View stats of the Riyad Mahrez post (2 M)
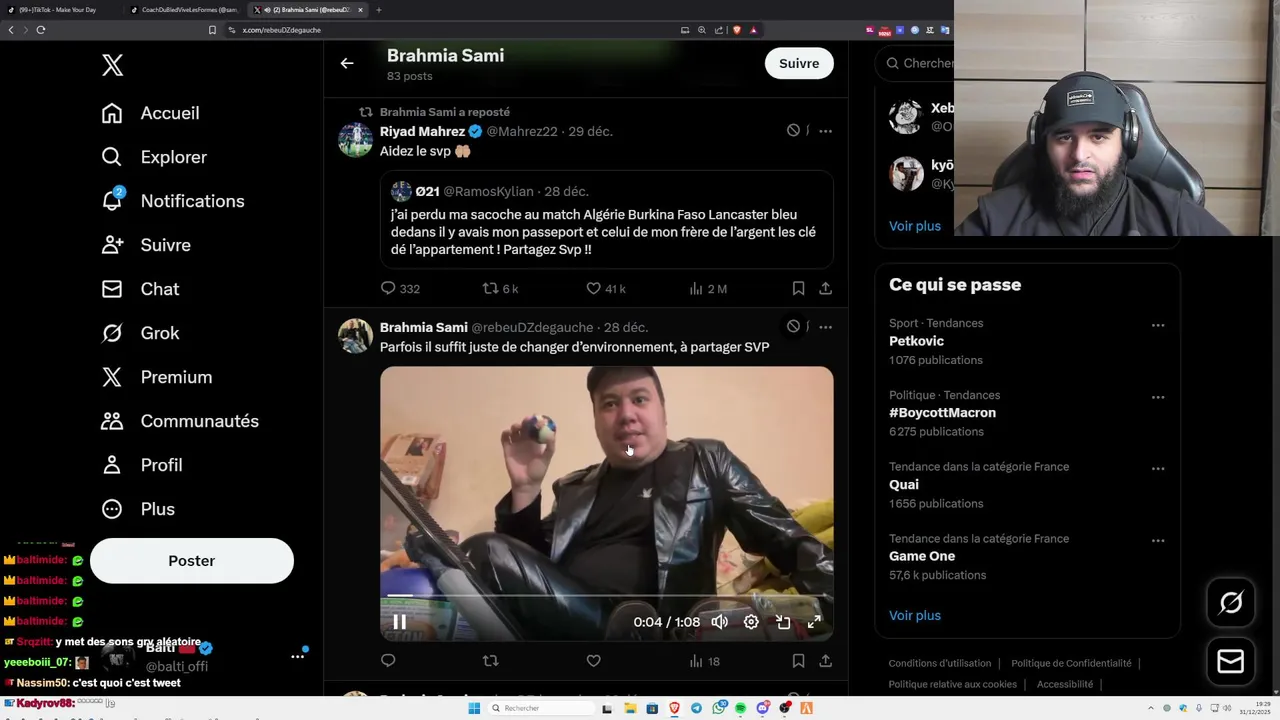Screen dimensions: 1280x720 tap(708, 288)
